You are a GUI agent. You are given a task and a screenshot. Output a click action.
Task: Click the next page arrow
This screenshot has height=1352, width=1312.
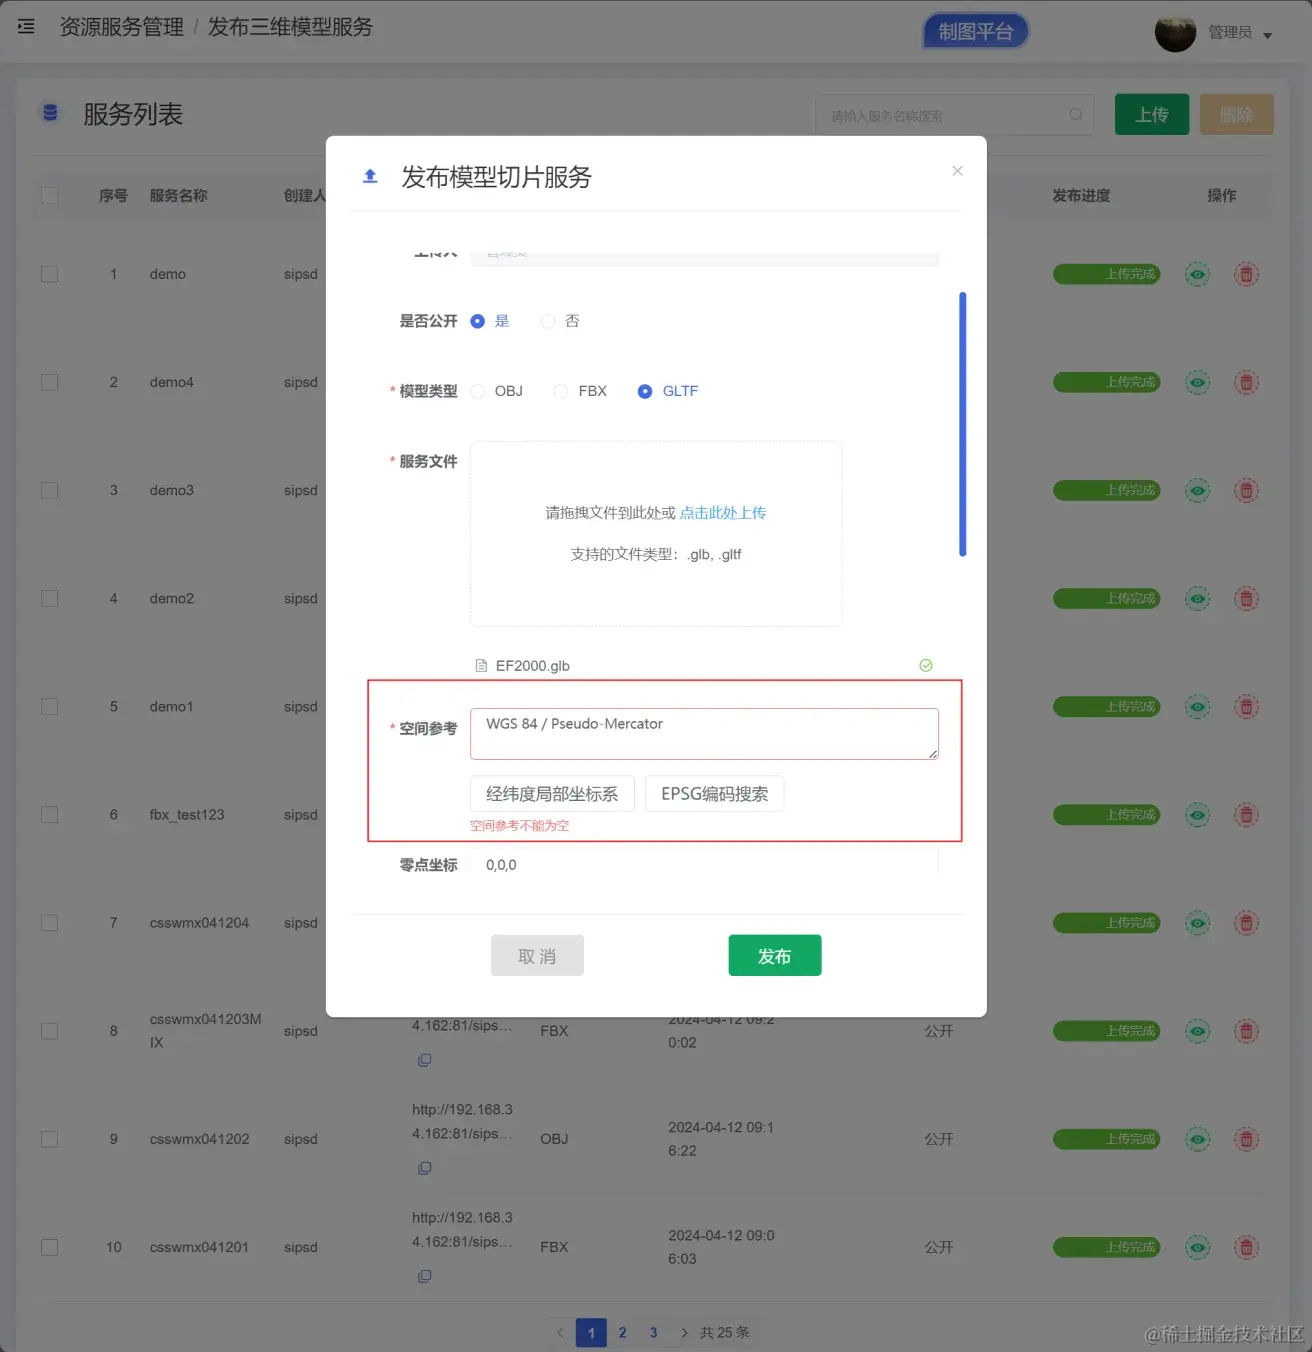tap(684, 1332)
